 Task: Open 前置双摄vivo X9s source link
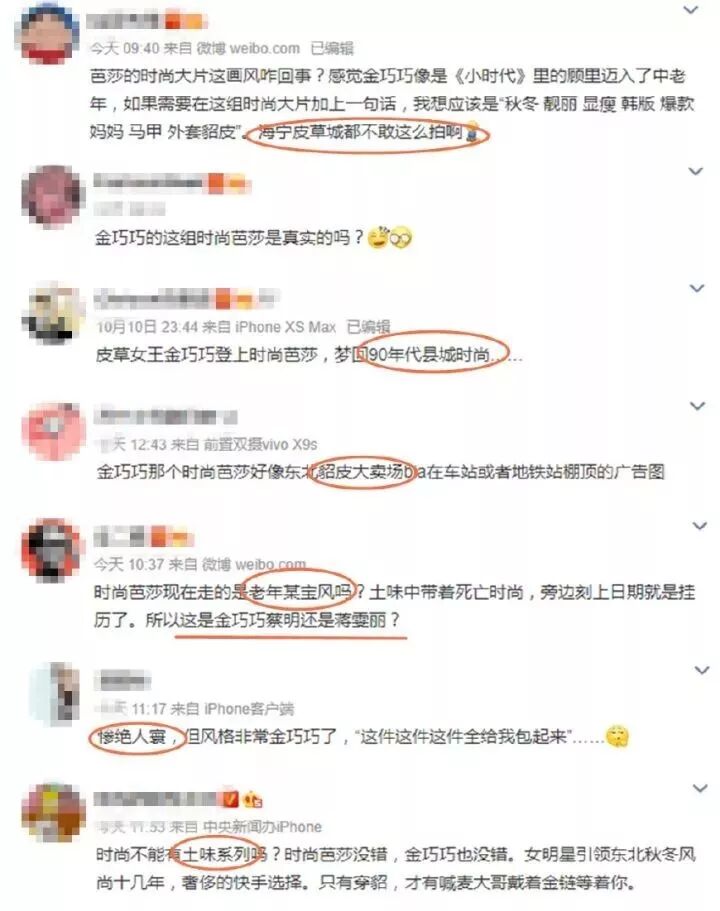pyautogui.click(x=260, y=444)
